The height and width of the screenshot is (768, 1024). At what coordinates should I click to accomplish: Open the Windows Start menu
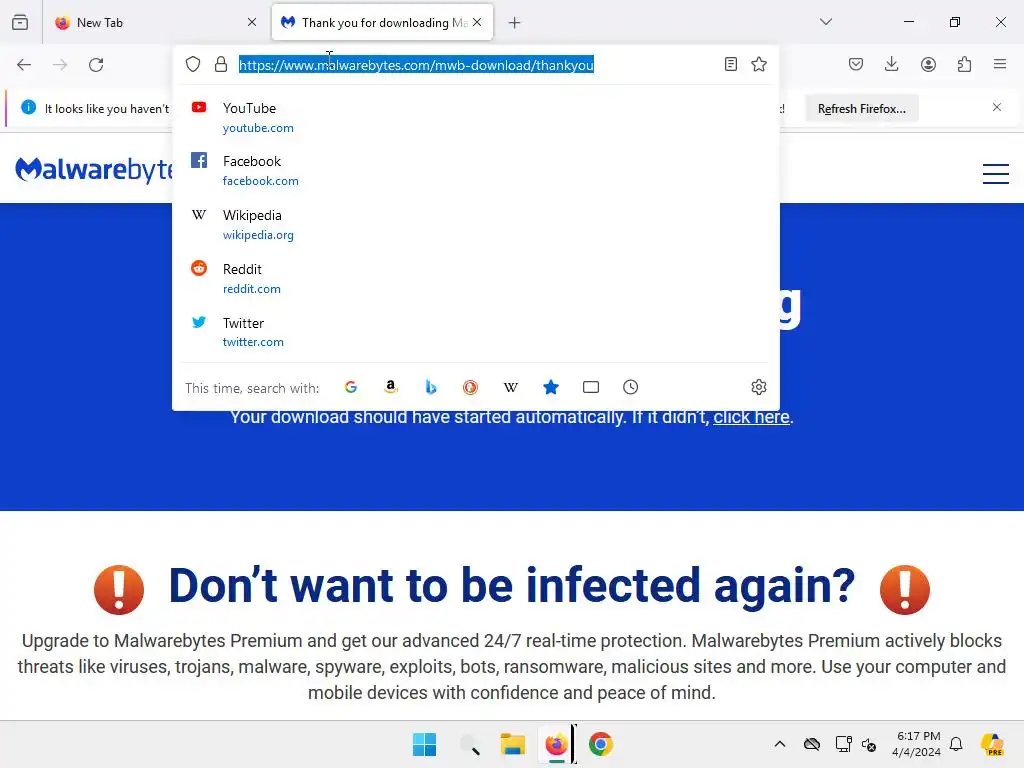(424, 744)
